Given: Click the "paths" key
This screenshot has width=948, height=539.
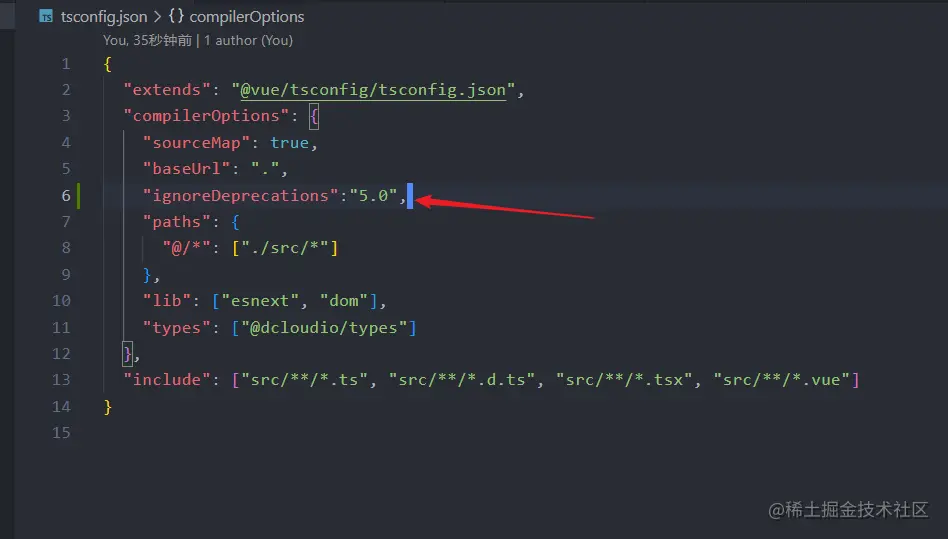Looking at the screenshot, I should coord(177,222).
